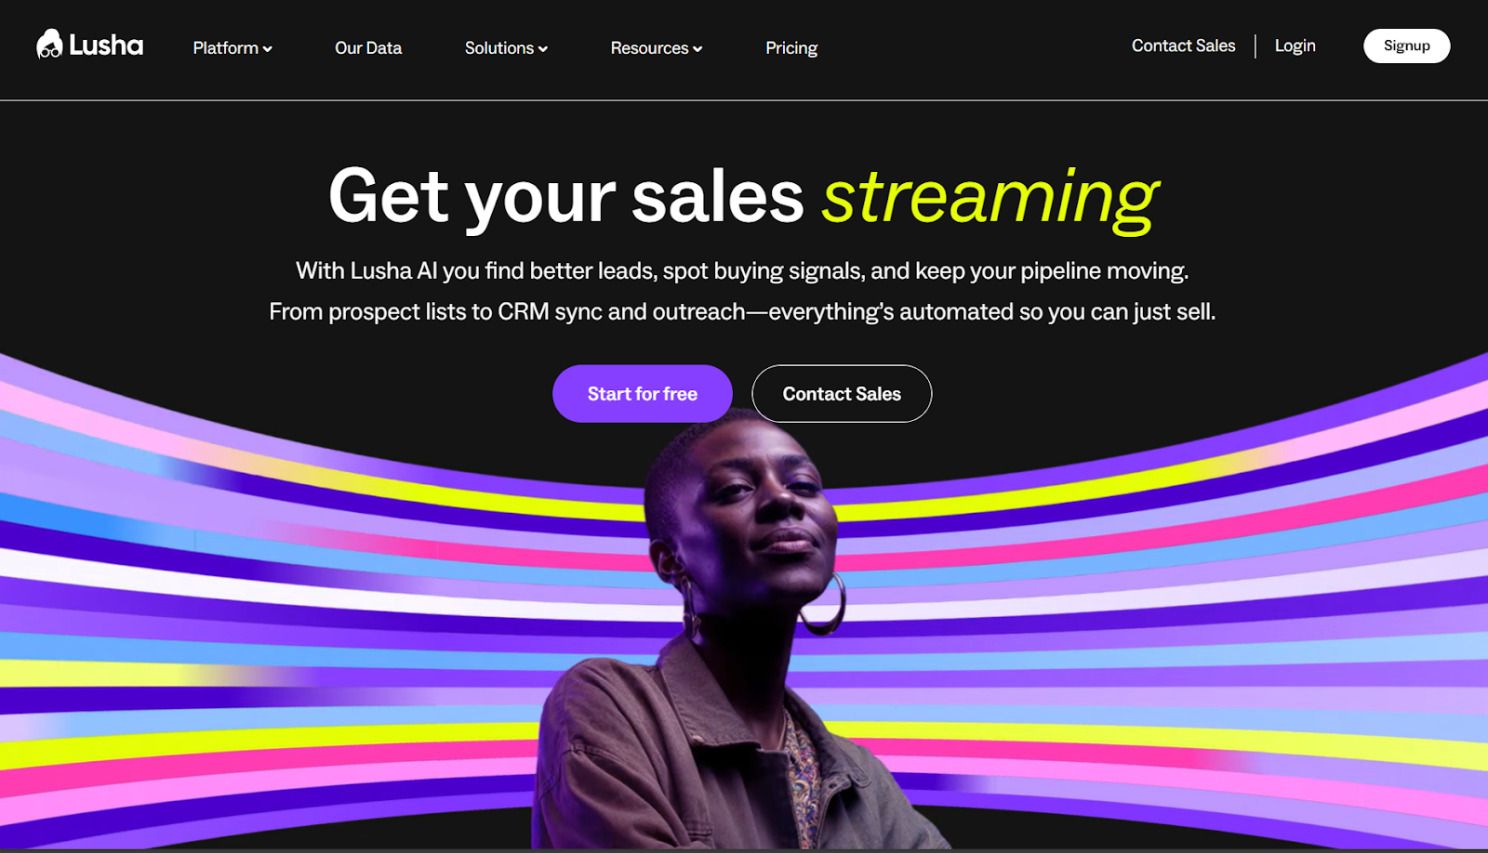The image size is (1488, 853).
Task: Click the chevron arrow beside Resources
Action: pyautogui.click(x=697, y=49)
